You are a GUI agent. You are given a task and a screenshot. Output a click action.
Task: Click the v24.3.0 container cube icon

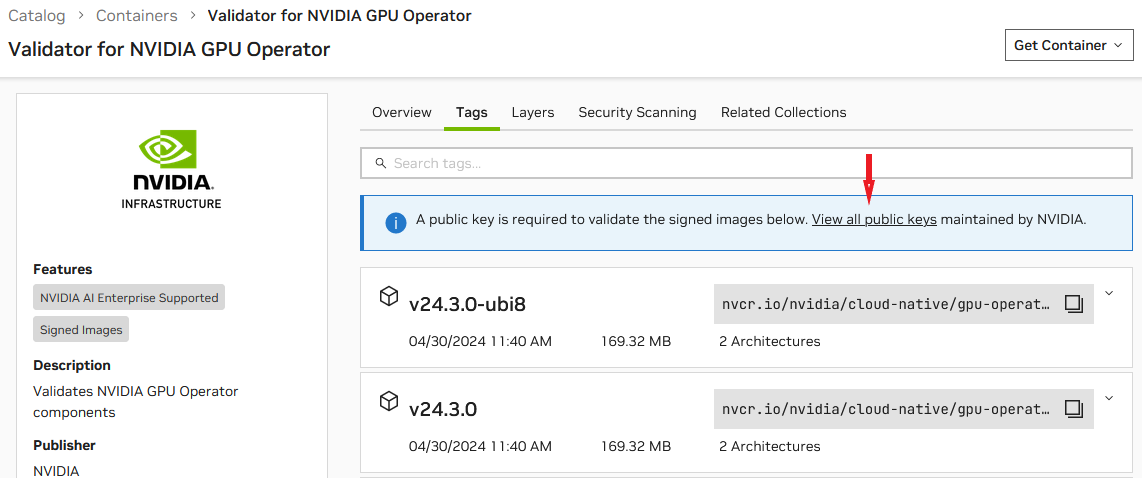point(388,402)
